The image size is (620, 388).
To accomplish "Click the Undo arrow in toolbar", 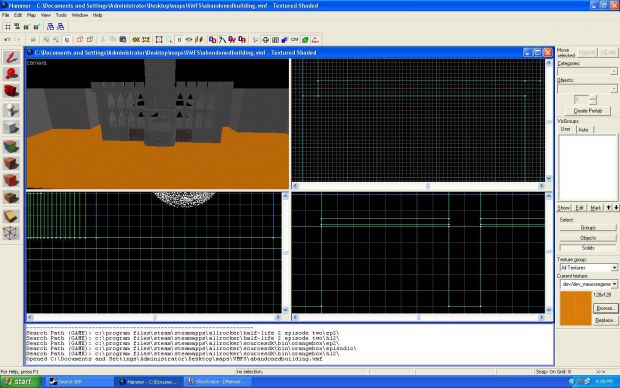I will click(7, 40).
